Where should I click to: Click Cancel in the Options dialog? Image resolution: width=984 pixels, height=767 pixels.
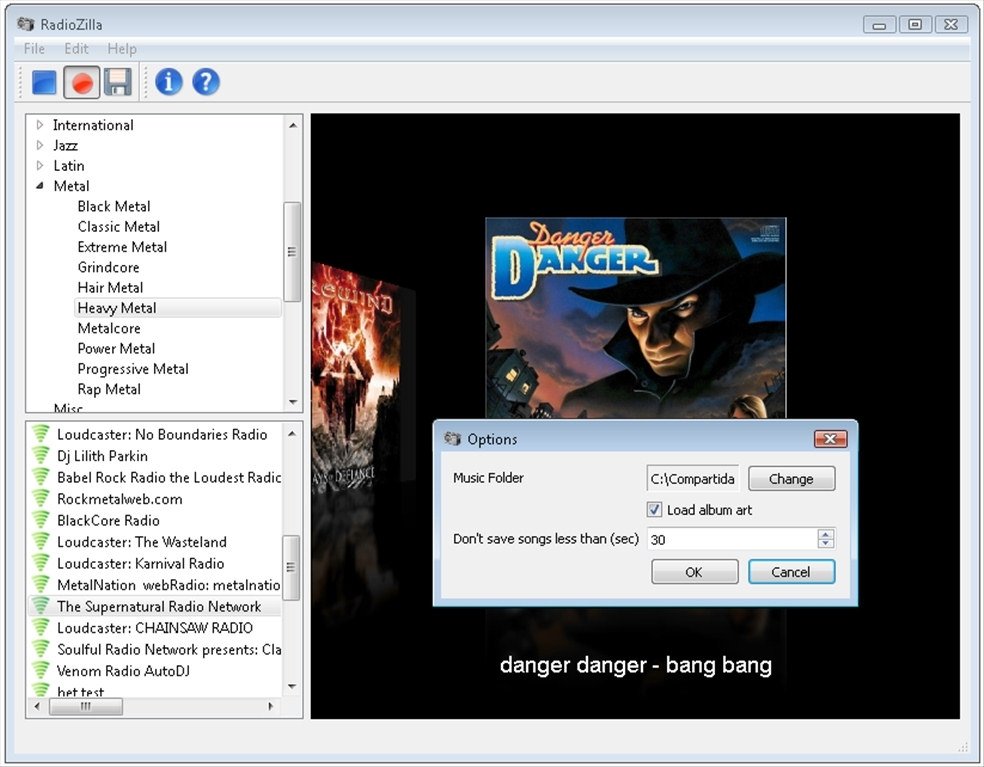click(791, 572)
